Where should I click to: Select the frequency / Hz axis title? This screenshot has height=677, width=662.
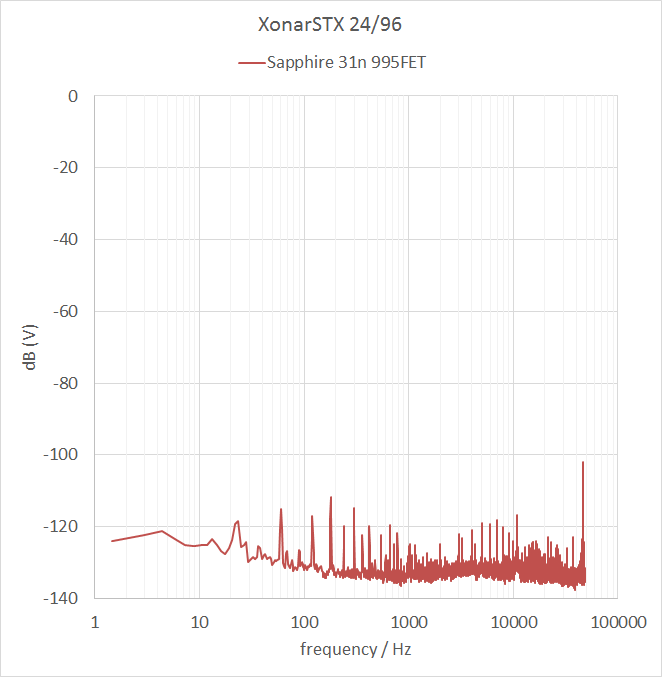355,649
